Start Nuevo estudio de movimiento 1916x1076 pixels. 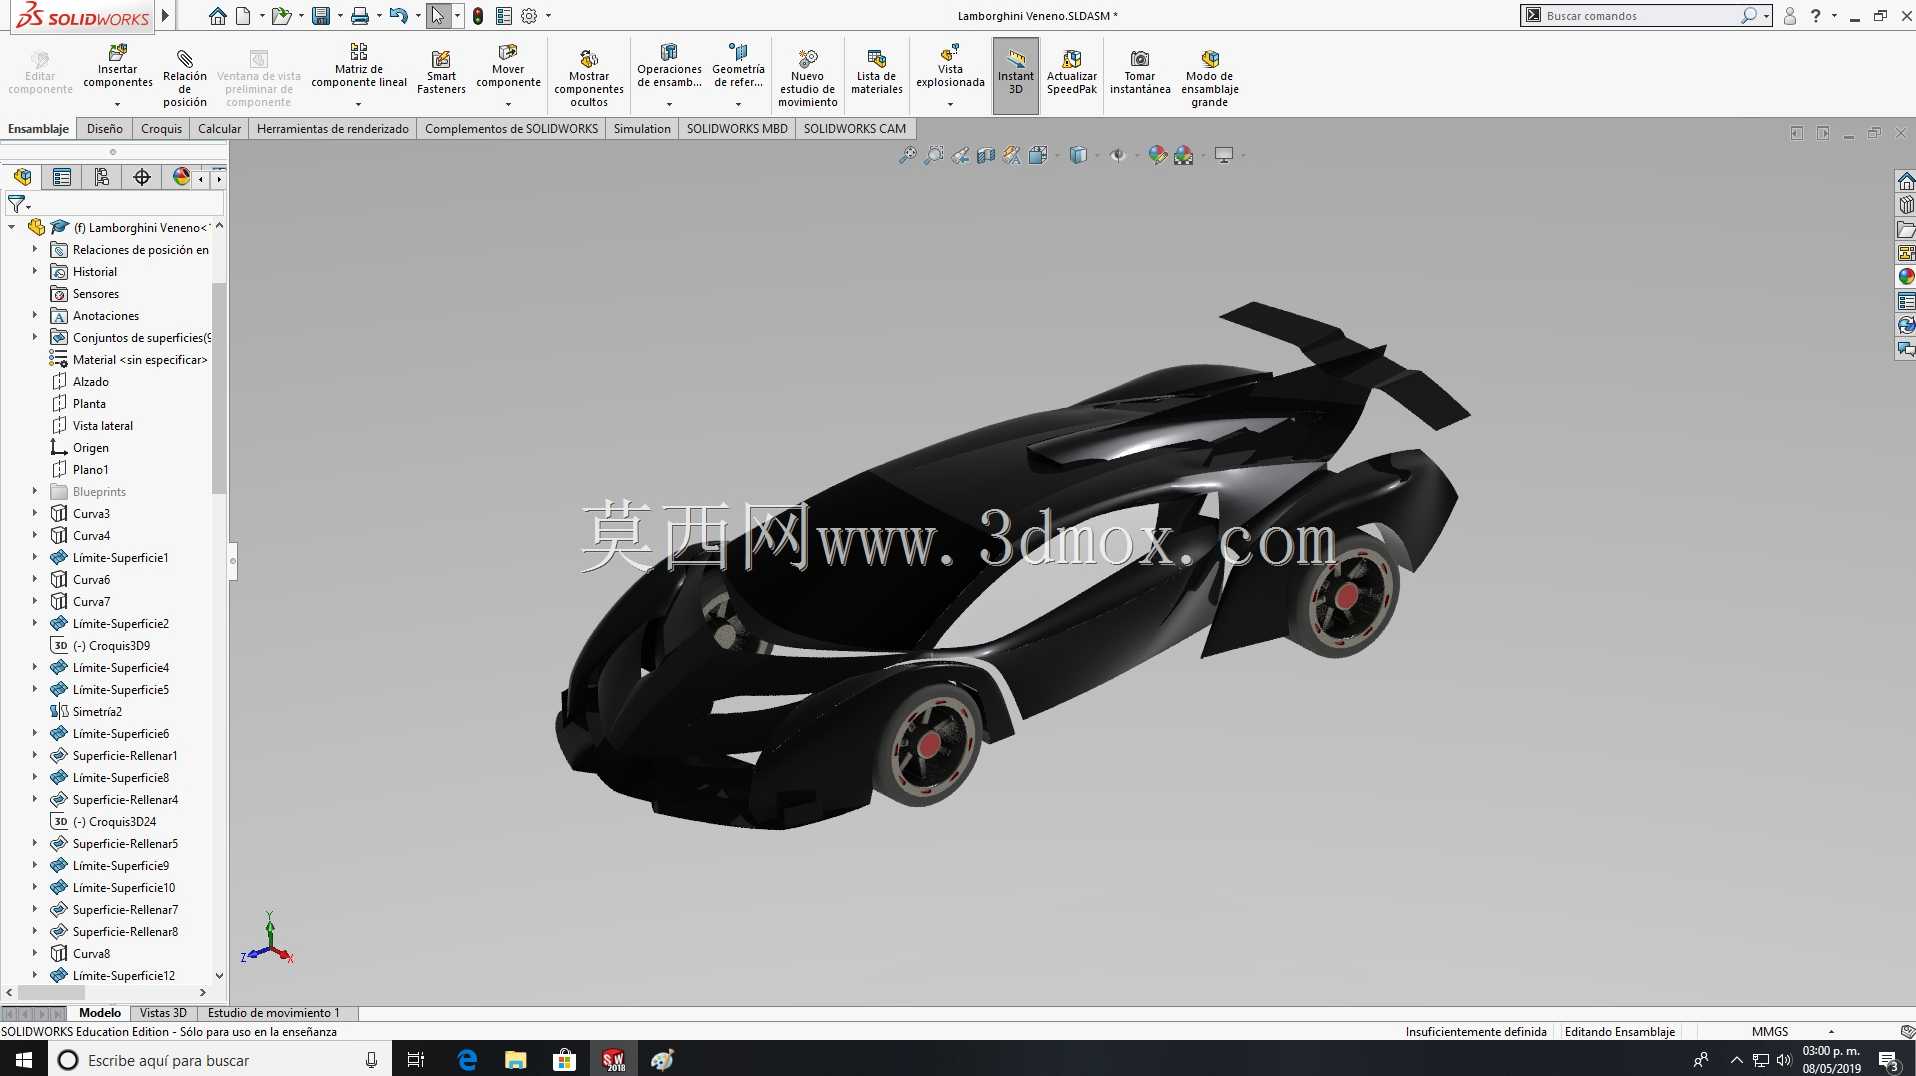tap(808, 78)
